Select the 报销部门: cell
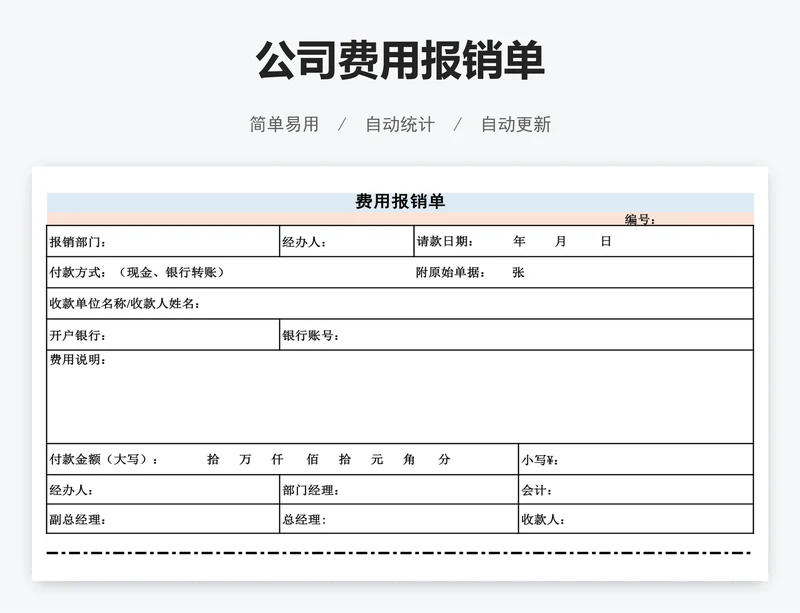Image resolution: width=800 pixels, height=613 pixels. [163, 241]
